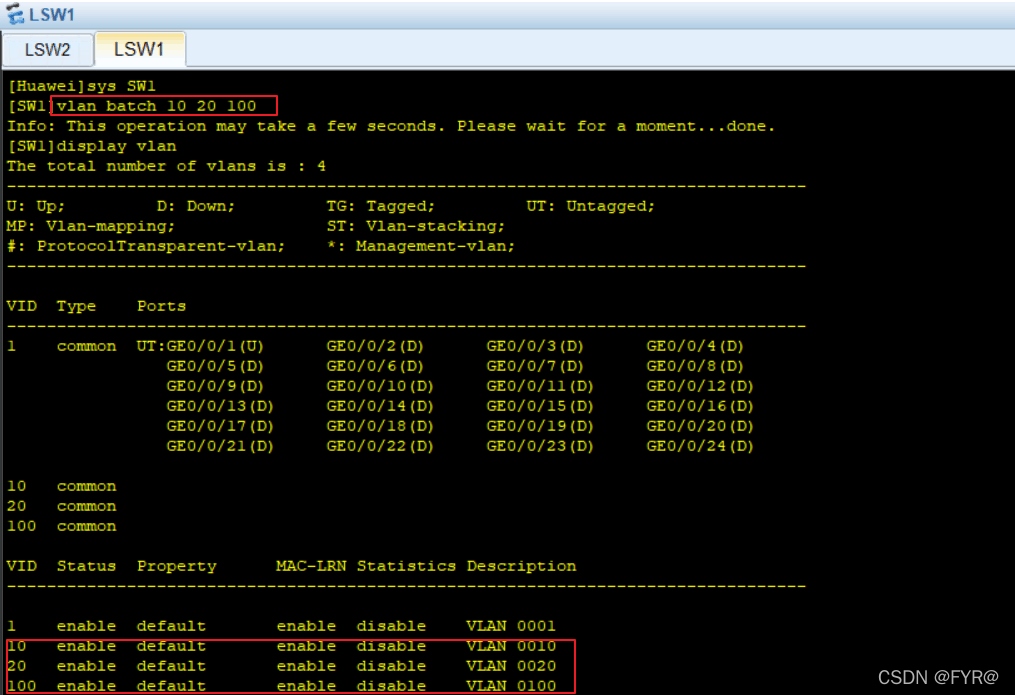Click the '[Huawei]sys SW1' line
1015x695 pixels.
click(82, 85)
